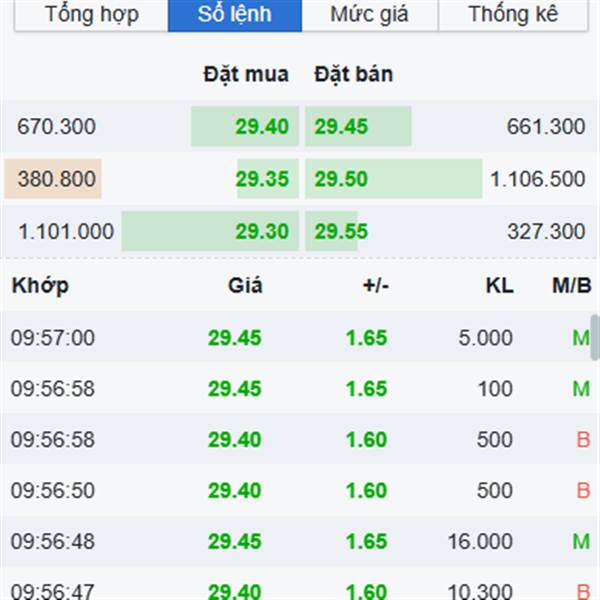Viewport: 600px width, 600px height.
Task: Click the Đặt bán header
Action: pyautogui.click(x=354, y=74)
